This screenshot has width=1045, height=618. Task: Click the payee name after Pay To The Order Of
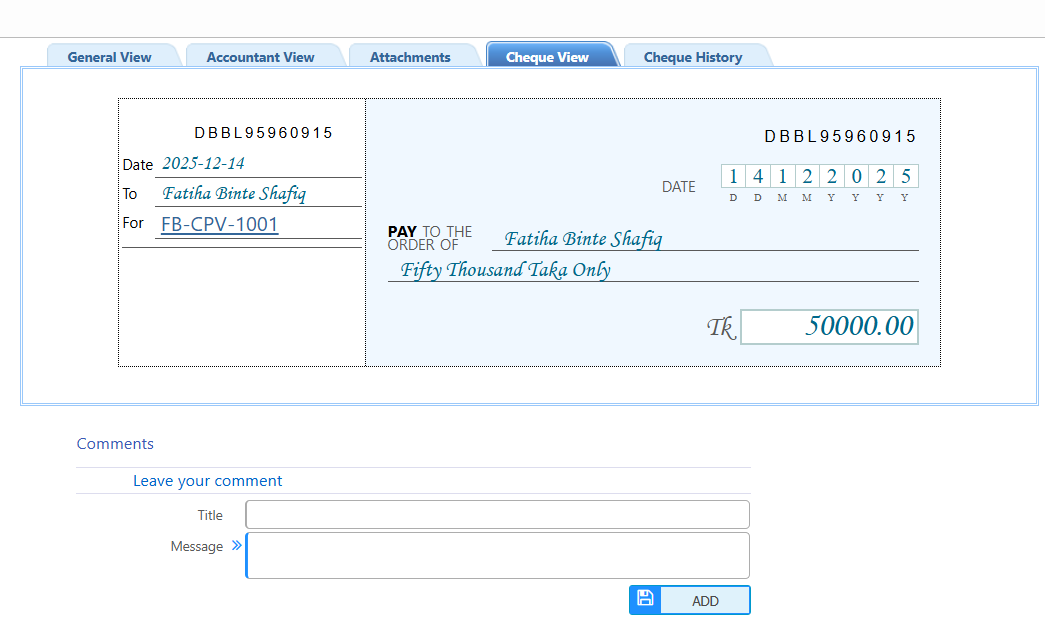[x=582, y=239]
